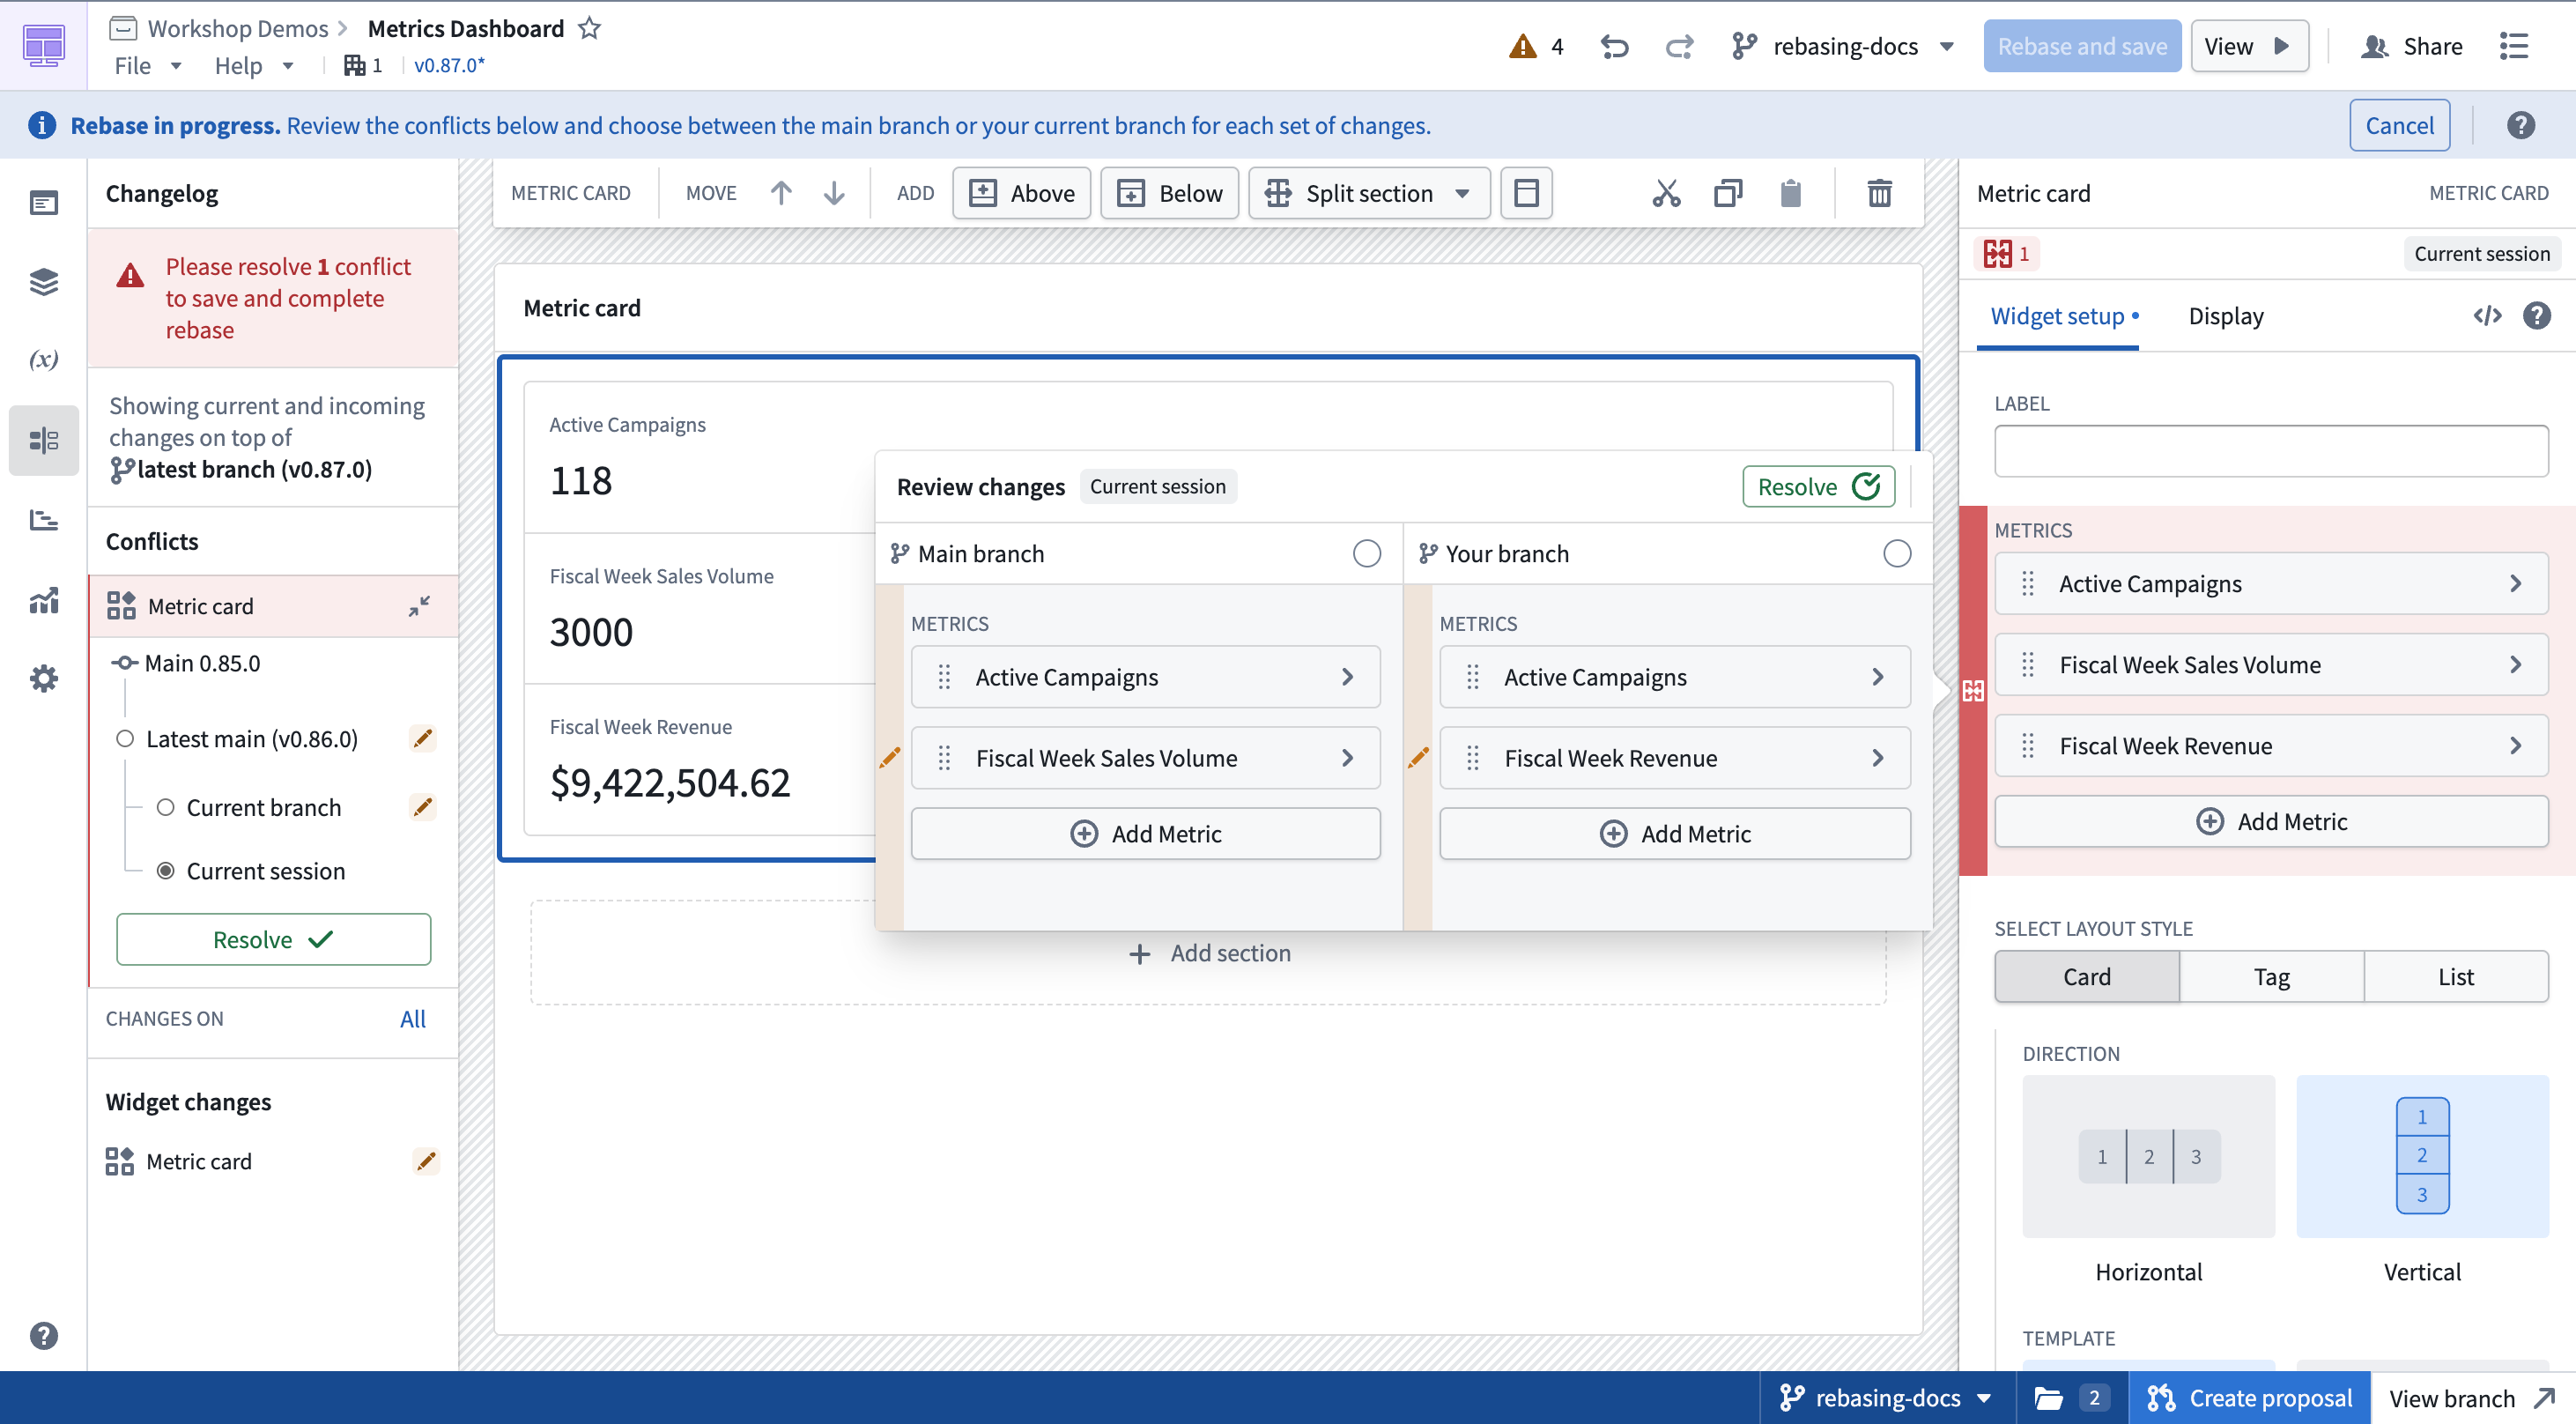
Task: Move the metric card down
Action: (834, 193)
